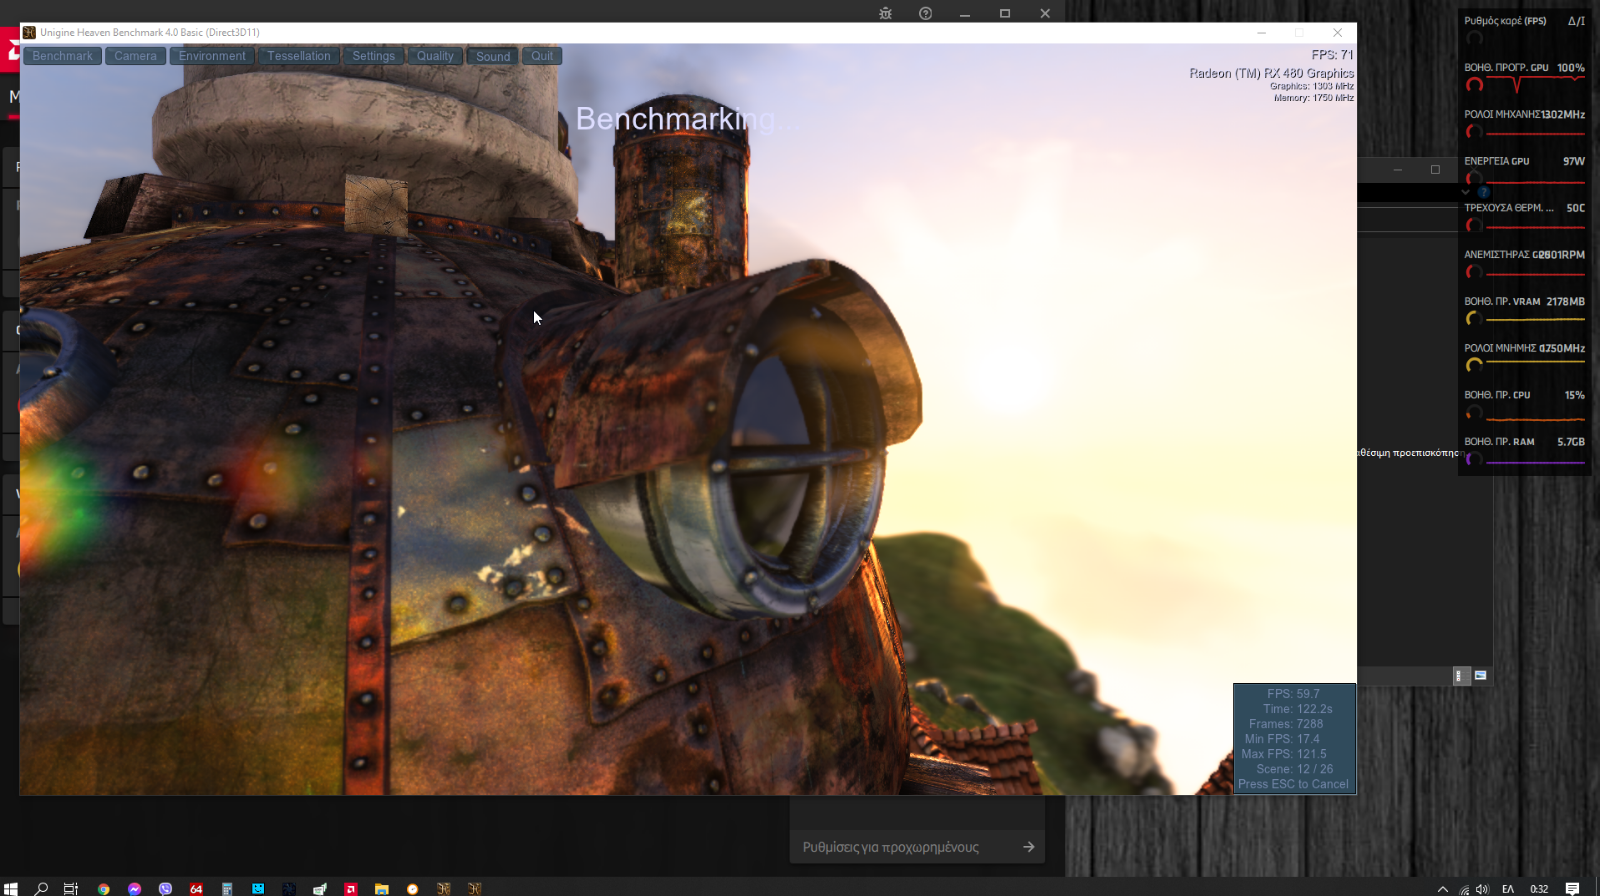
Task: Click current temperature 50C metric
Action: coord(1524,217)
